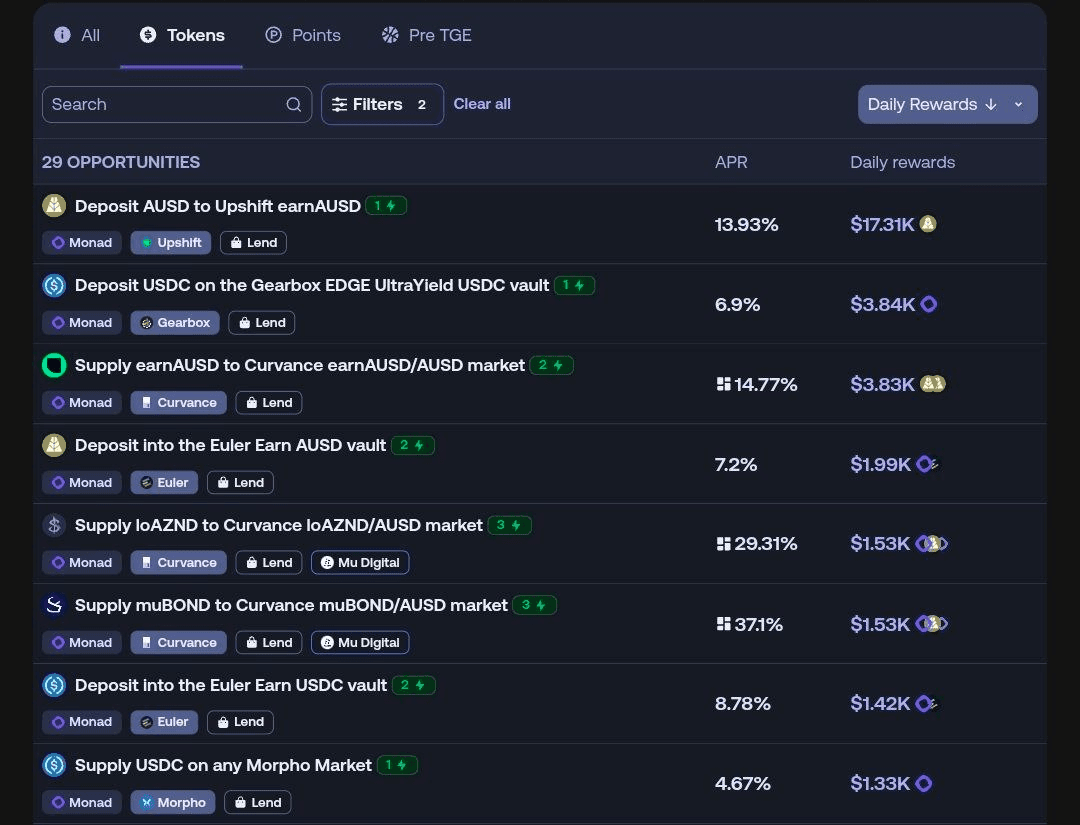The height and width of the screenshot is (825, 1080).
Task: Toggle the Gearbox protocol tag filter
Action: tap(175, 322)
